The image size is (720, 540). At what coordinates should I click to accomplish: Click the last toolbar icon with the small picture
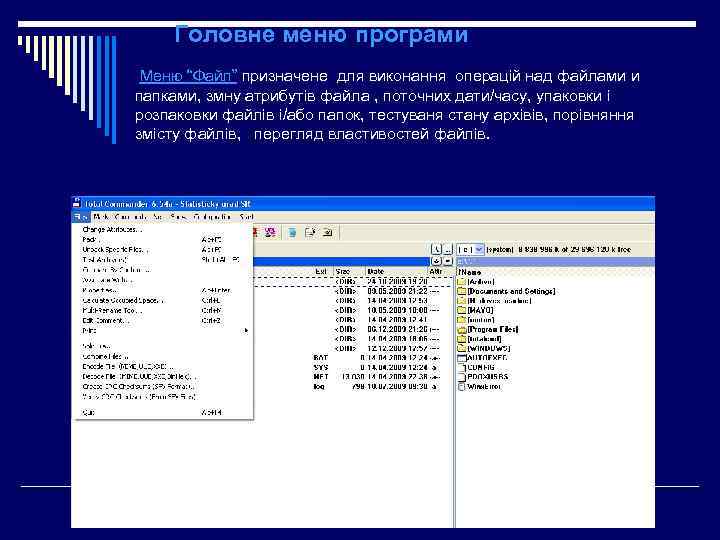[327, 232]
